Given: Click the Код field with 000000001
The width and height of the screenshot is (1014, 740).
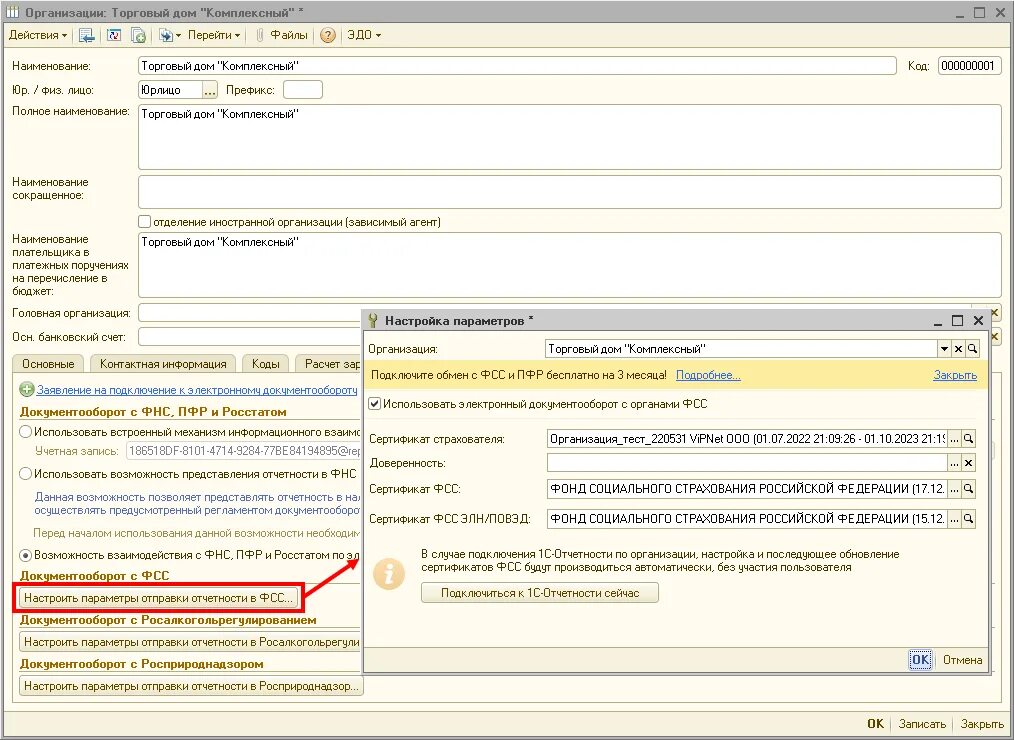Looking at the screenshot, I should click(969, 66).
